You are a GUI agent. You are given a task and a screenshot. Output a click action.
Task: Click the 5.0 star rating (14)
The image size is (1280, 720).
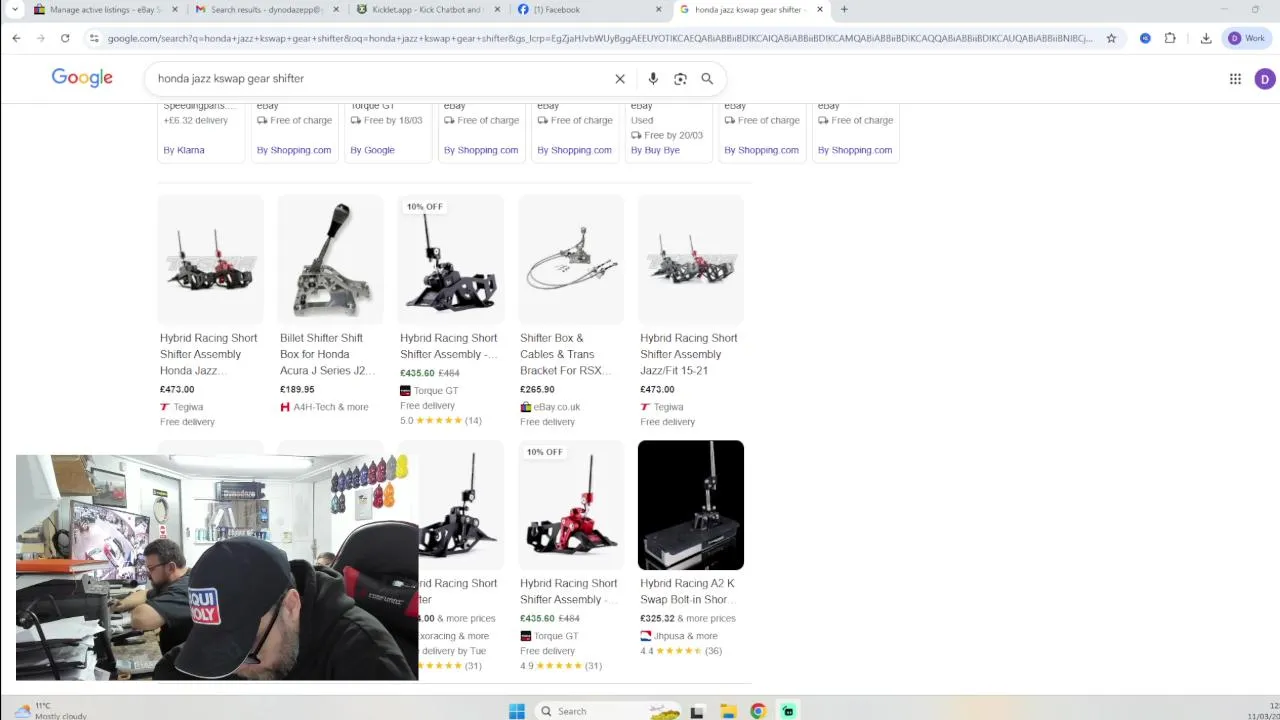(440, 421)
